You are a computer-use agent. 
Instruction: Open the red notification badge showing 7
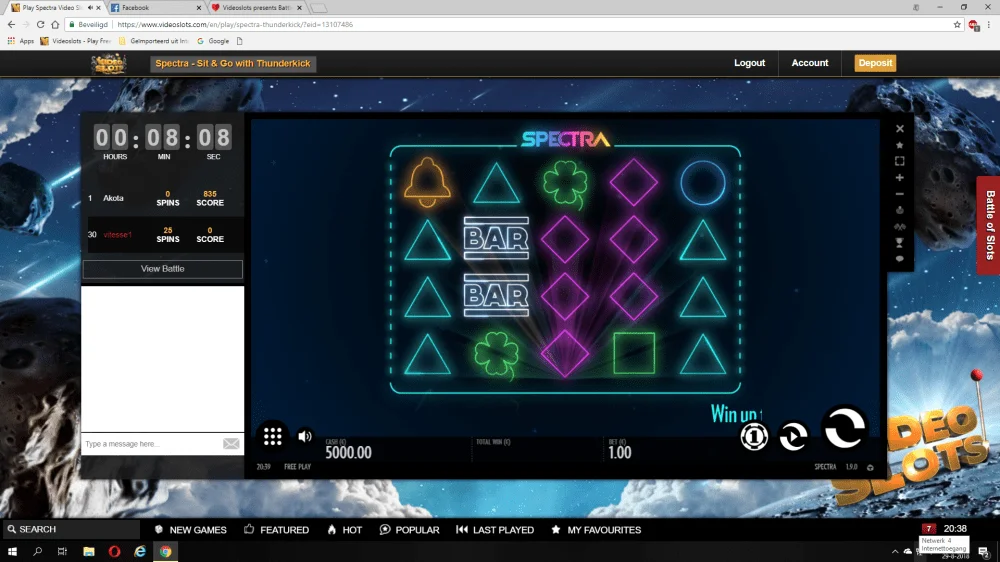(929, 529)
